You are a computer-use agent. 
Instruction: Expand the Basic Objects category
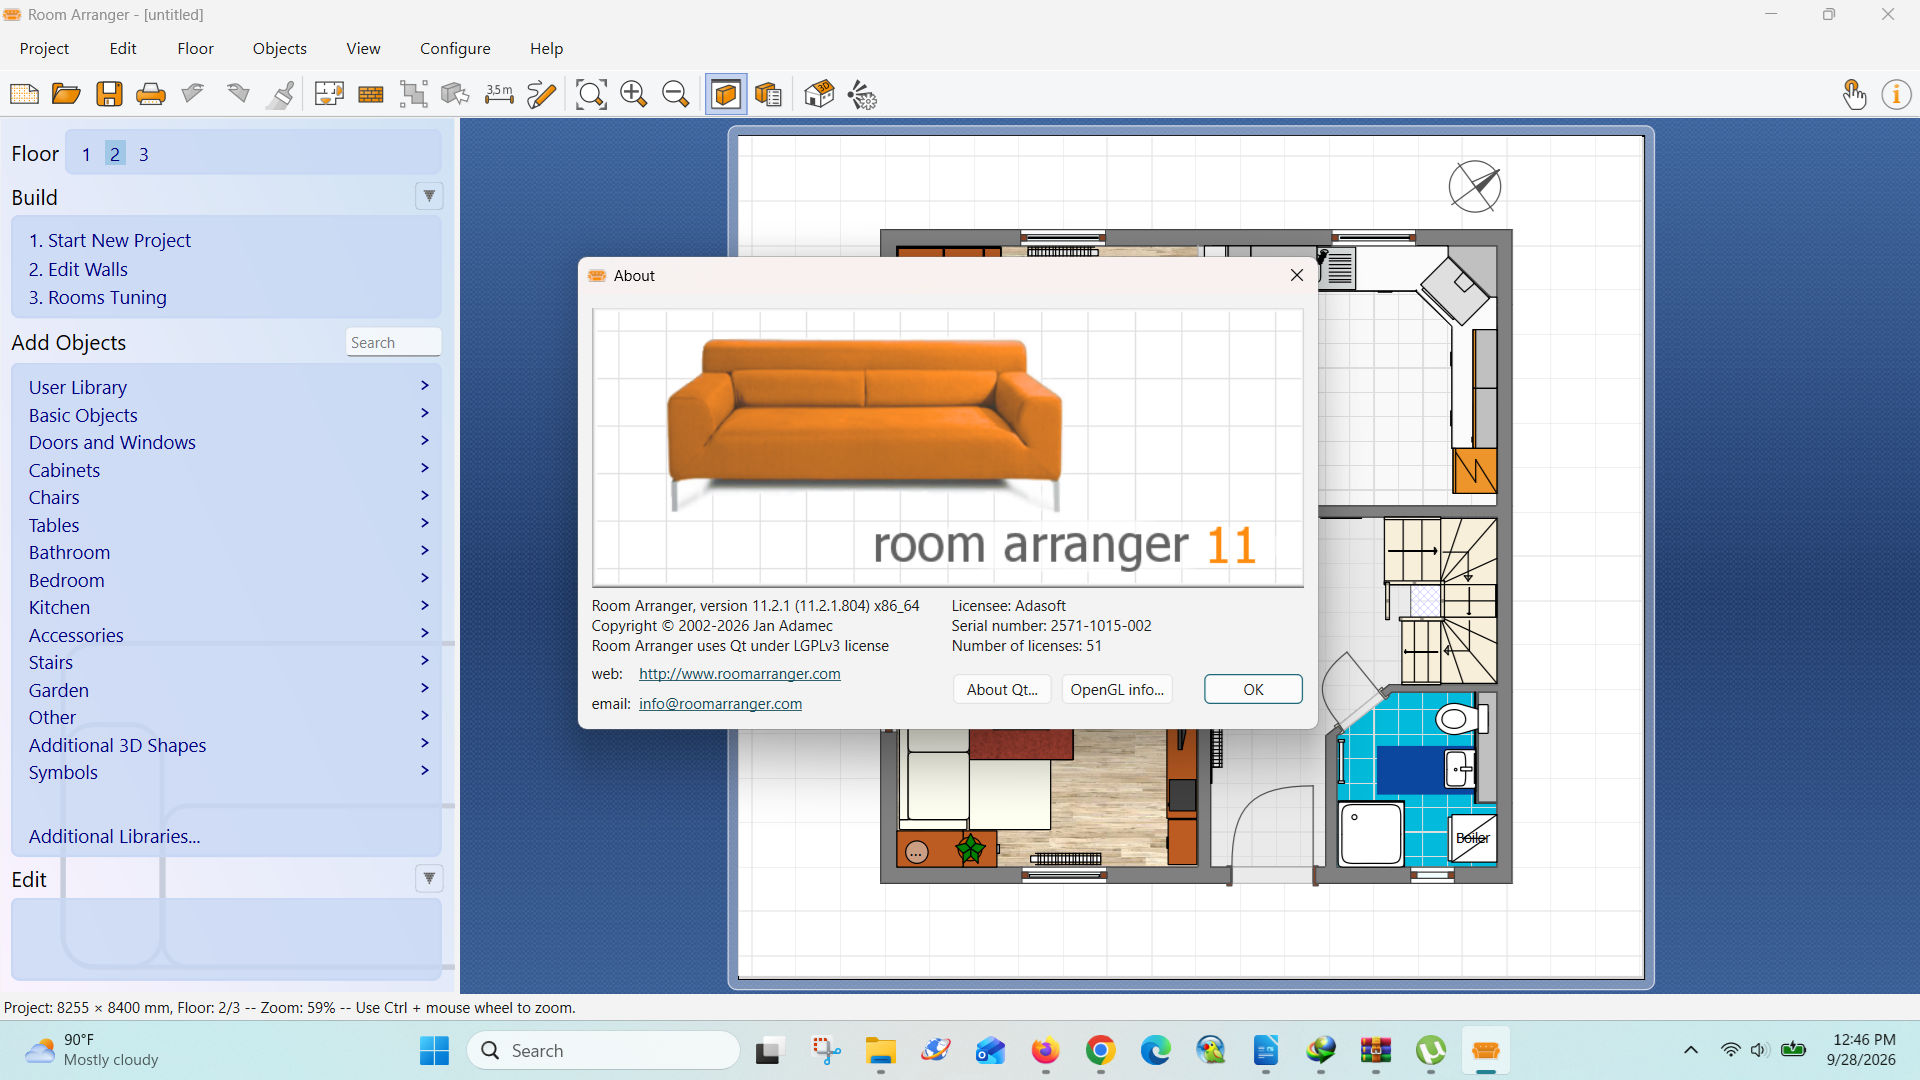coord(229,415)
